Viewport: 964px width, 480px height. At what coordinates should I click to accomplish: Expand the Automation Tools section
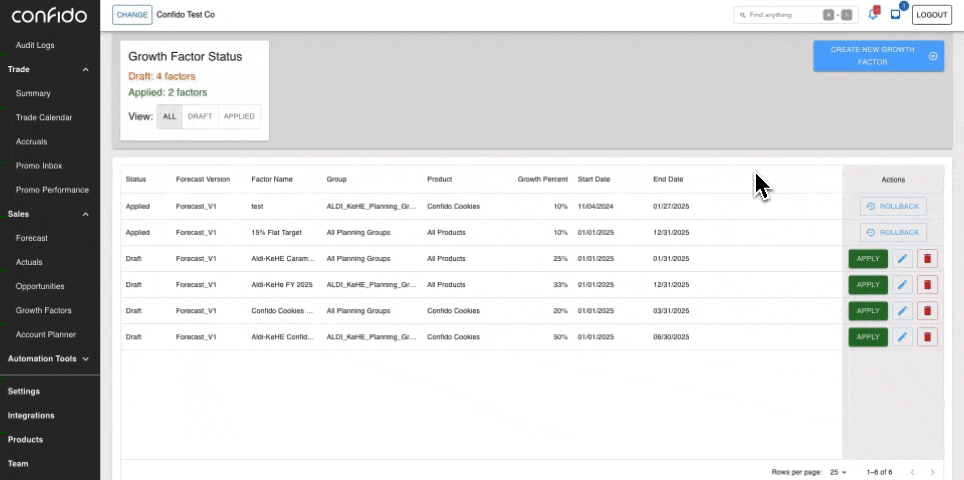click(x=85, y=359)
